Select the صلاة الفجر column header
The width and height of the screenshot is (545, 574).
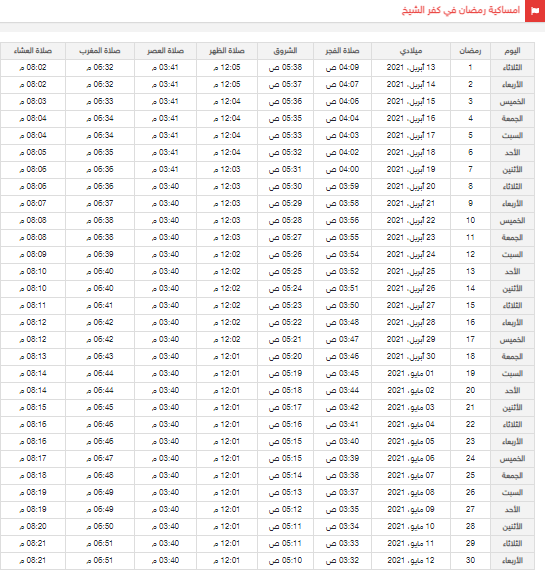(342, 51)
